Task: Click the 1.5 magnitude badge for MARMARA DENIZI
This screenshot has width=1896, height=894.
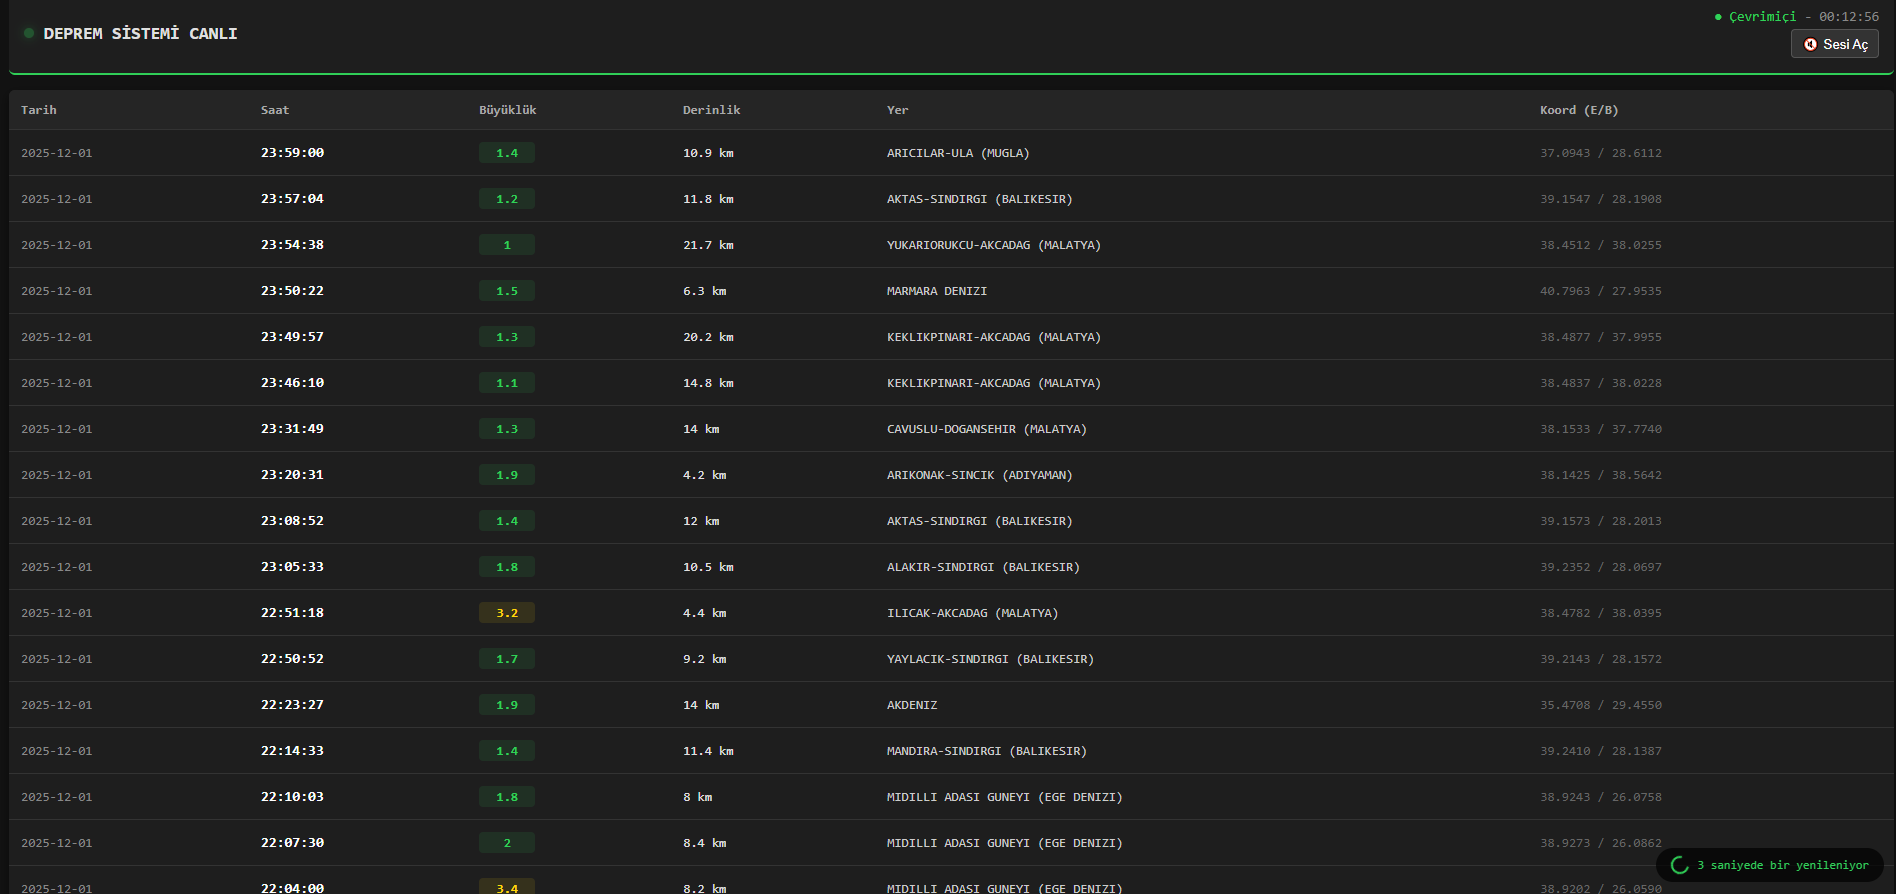Action: 507,291
